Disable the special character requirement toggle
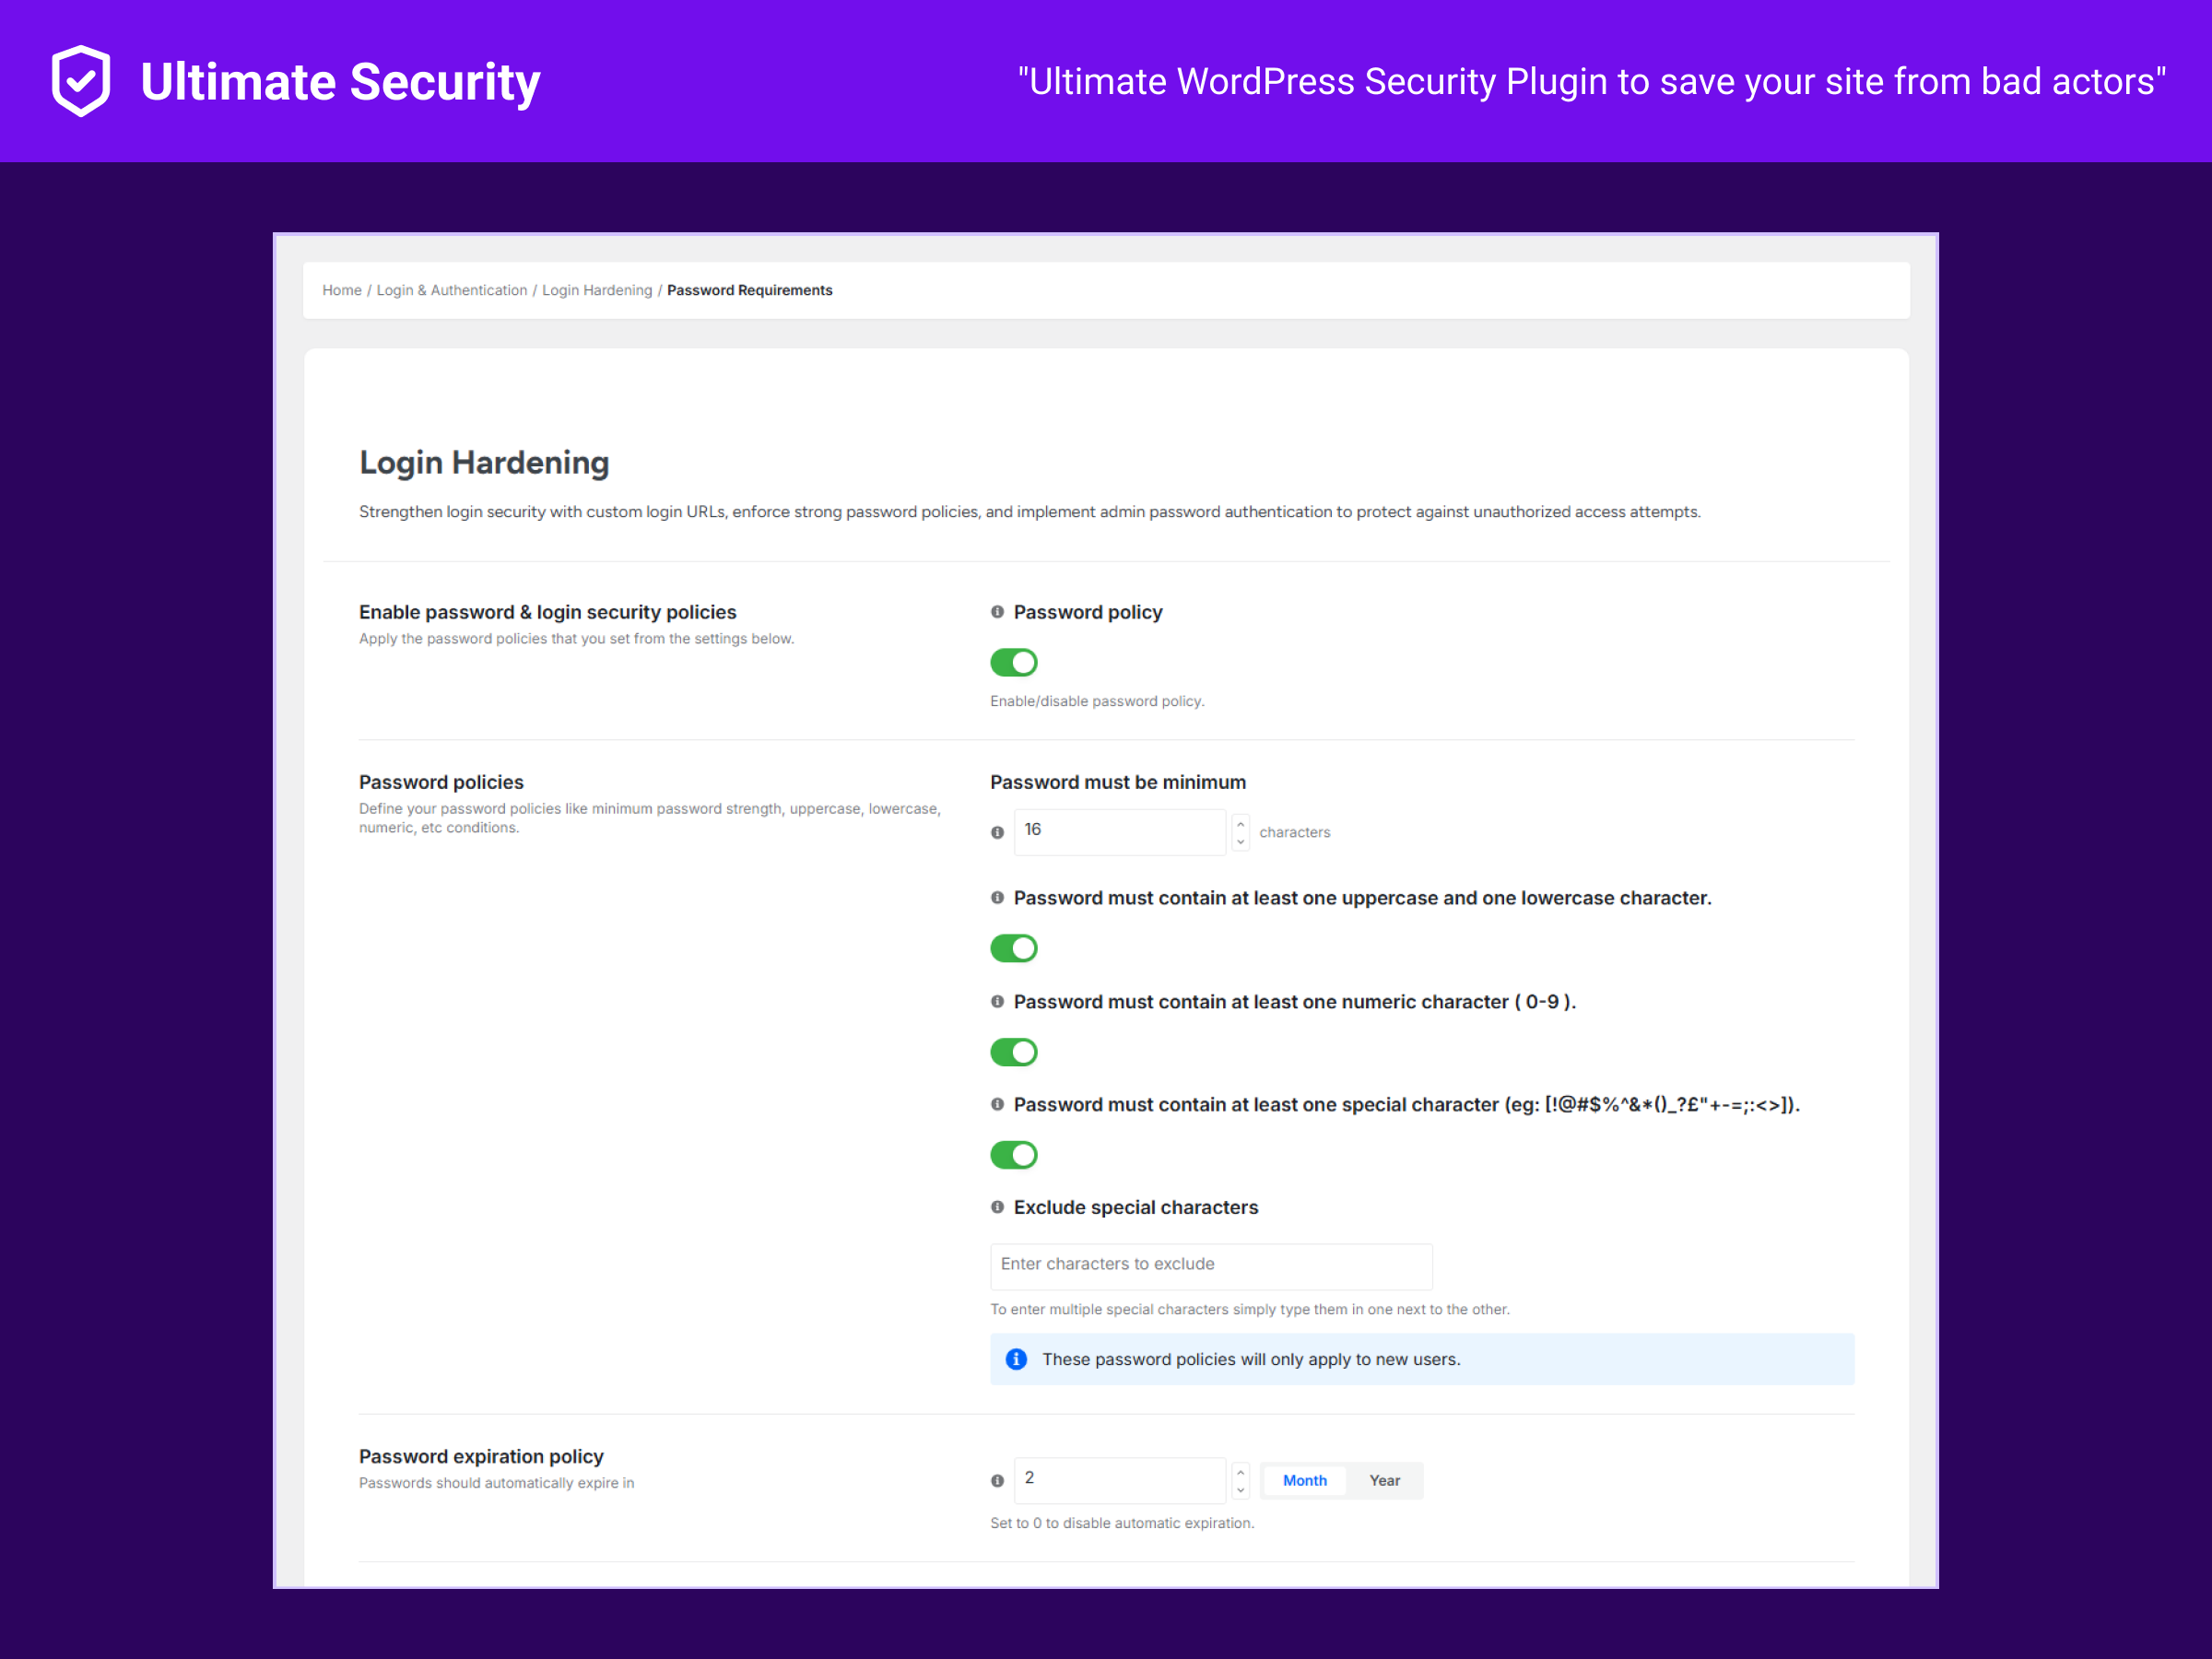Screen dimensions: 2212x1659 click(1014, 1155)
